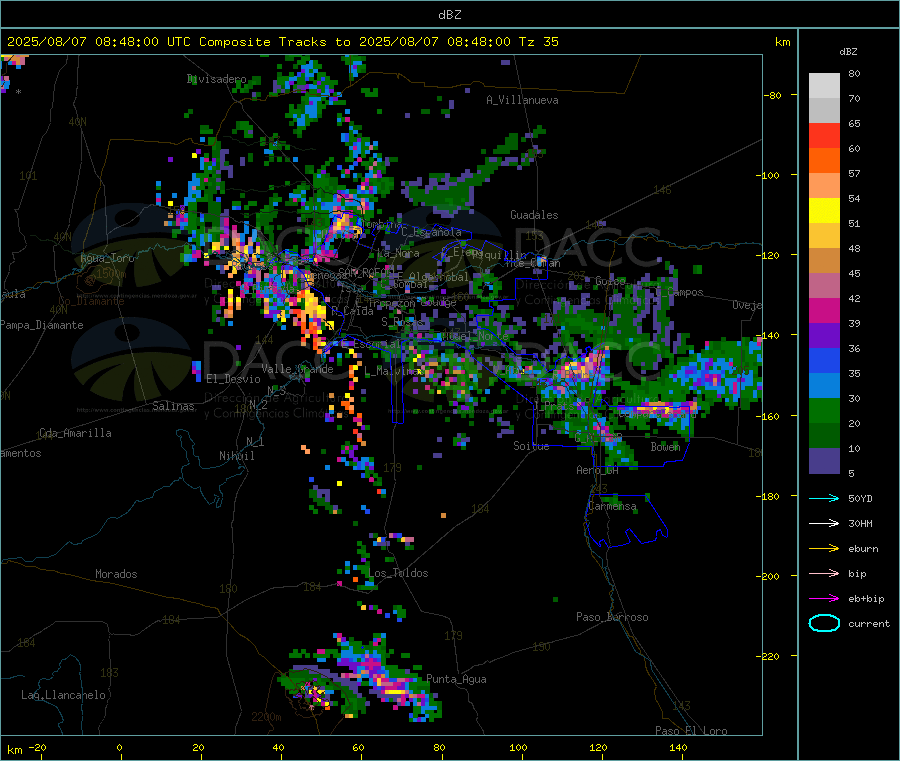Viewport: 900px width, 761px height.
Task: Click the 100 tick on the horizontal axis
Action: point(518,747)
